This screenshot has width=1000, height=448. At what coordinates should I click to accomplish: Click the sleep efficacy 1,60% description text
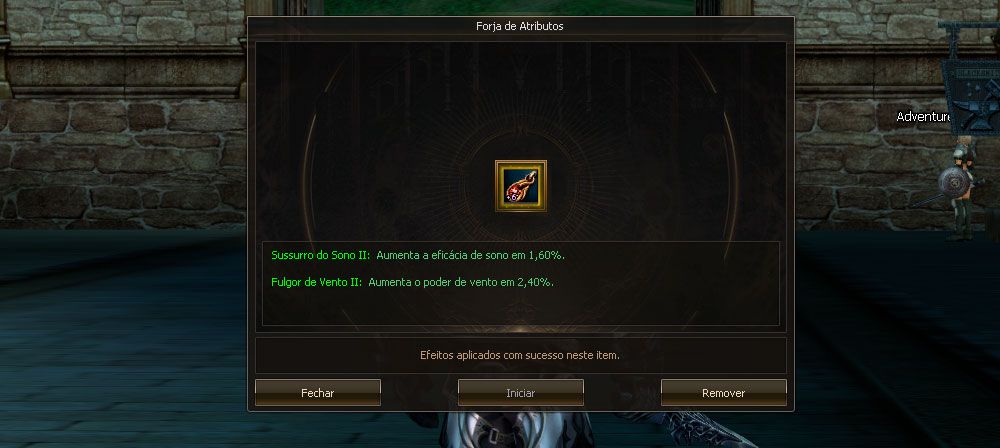pos(471,255)
